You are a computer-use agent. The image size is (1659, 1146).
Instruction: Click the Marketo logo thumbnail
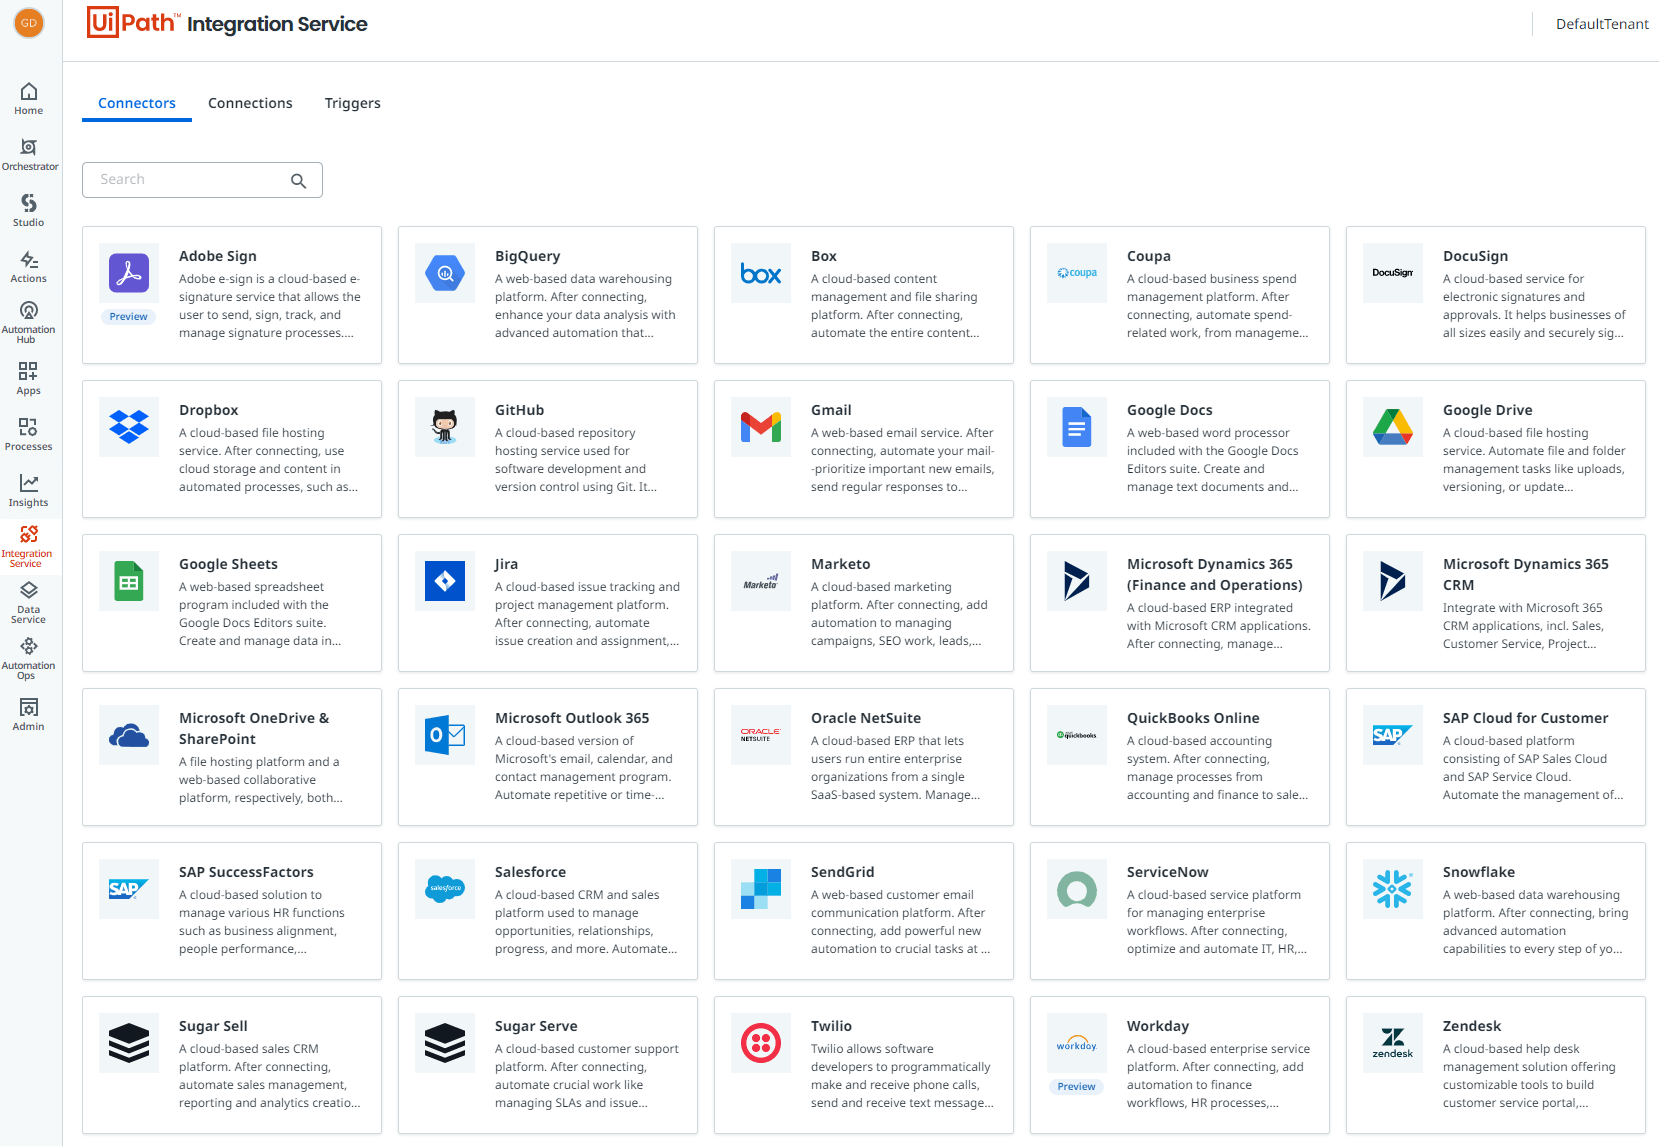pyautogui.click(x=761, y=581)
